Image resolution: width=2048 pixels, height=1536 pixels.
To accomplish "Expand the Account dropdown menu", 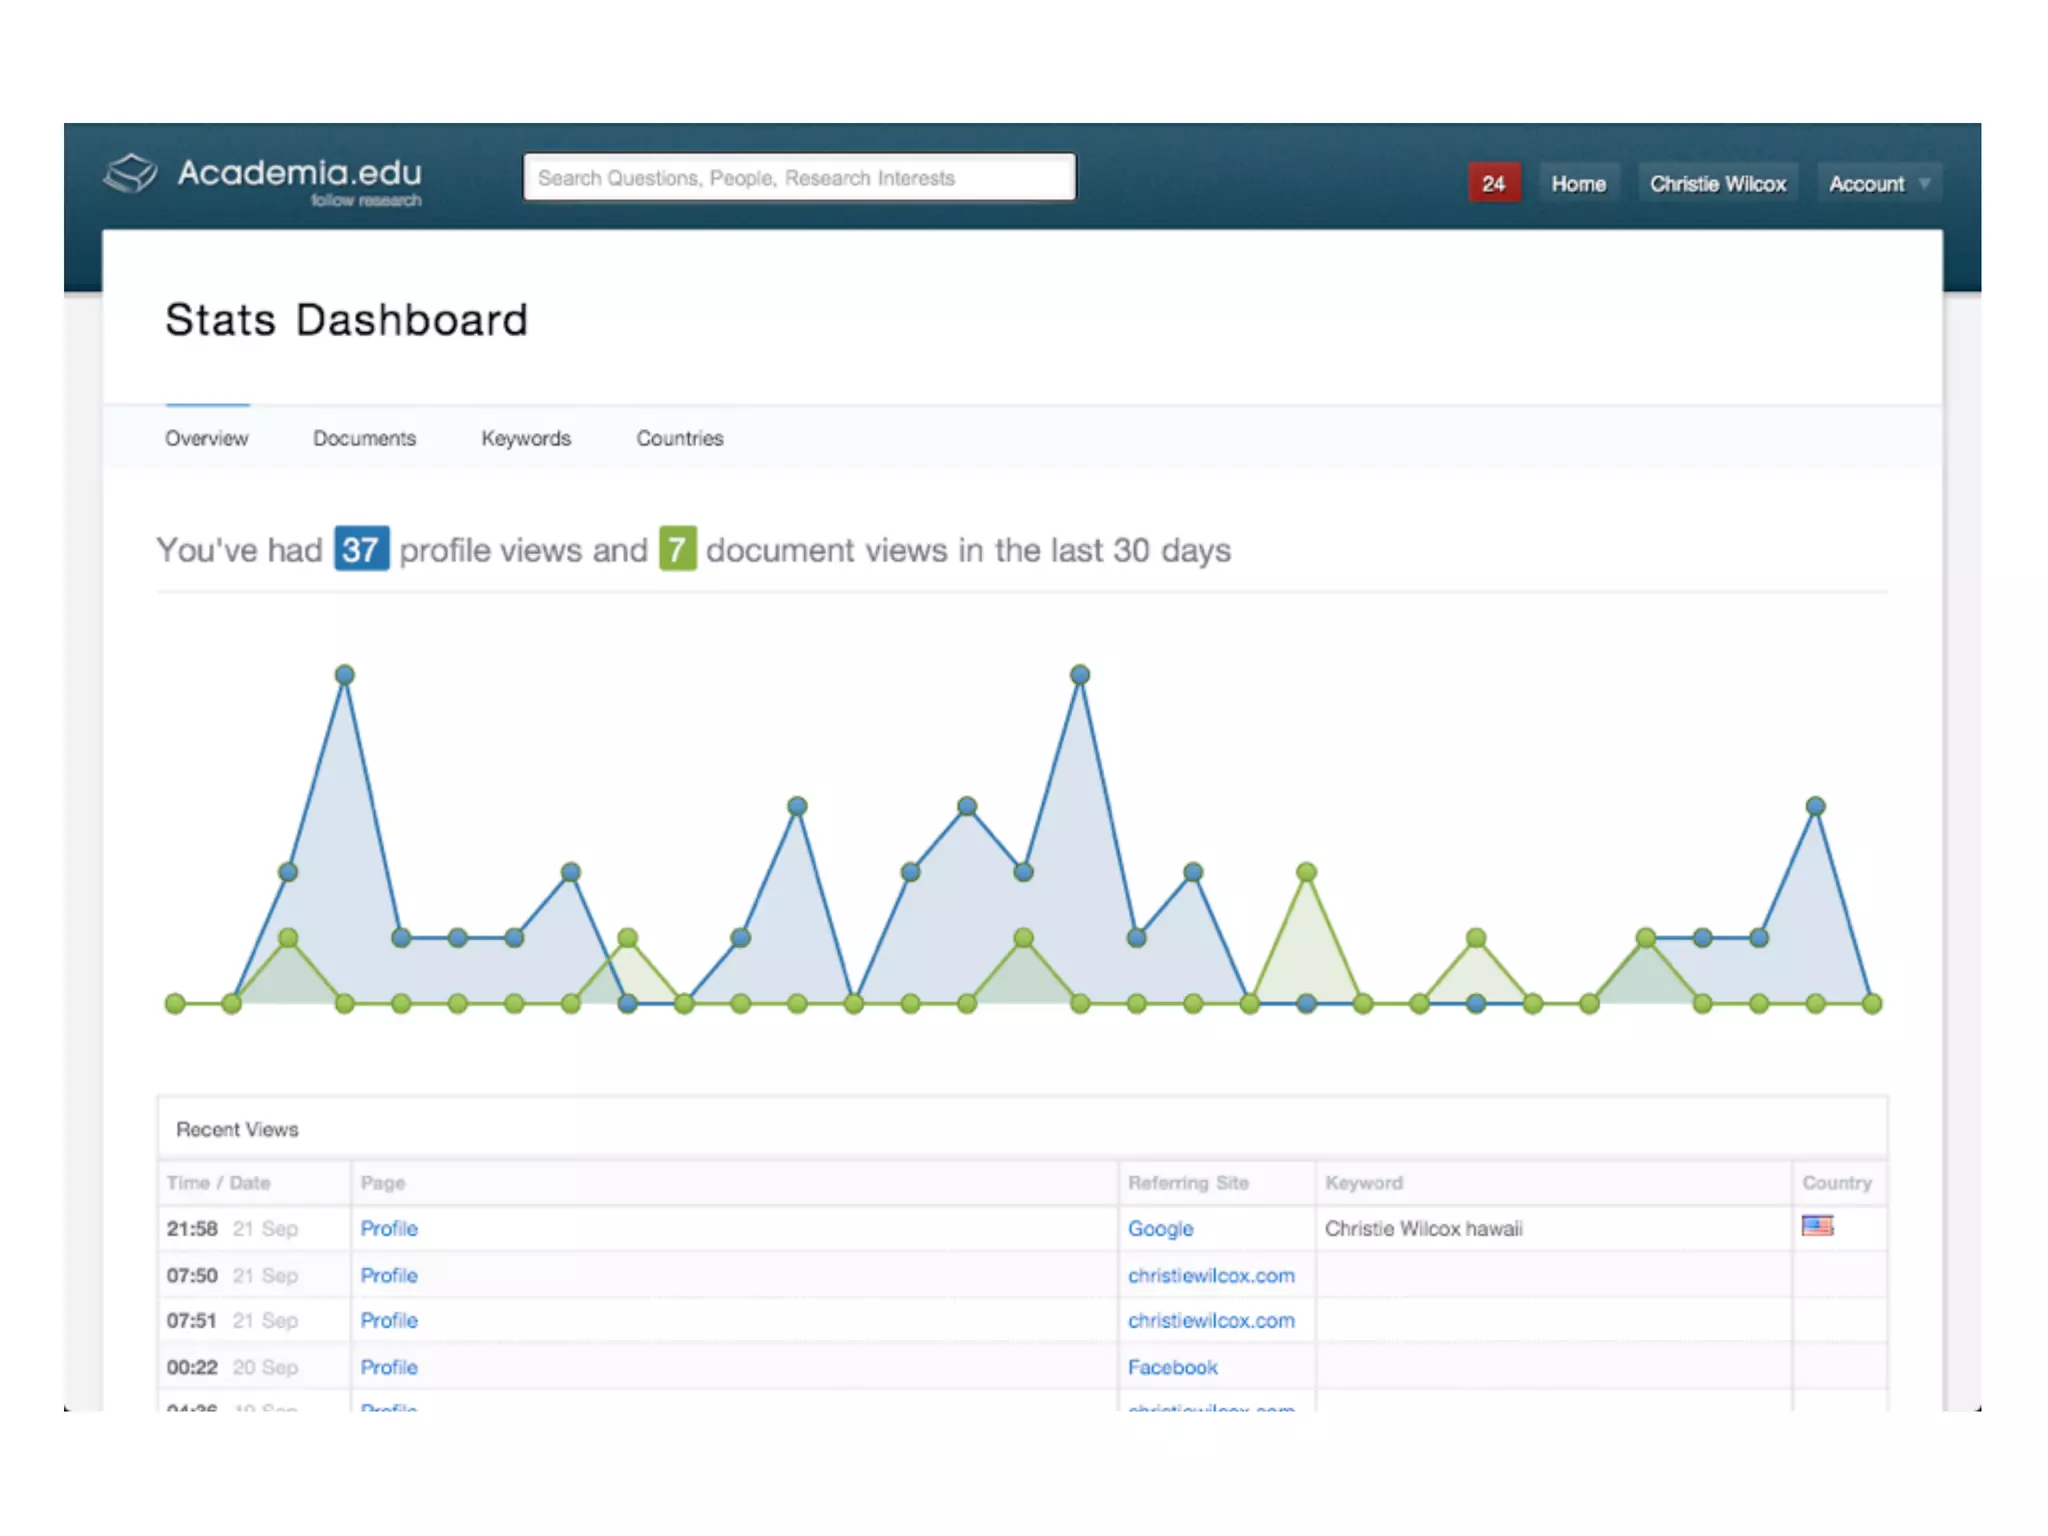I will coord(1866,184).
